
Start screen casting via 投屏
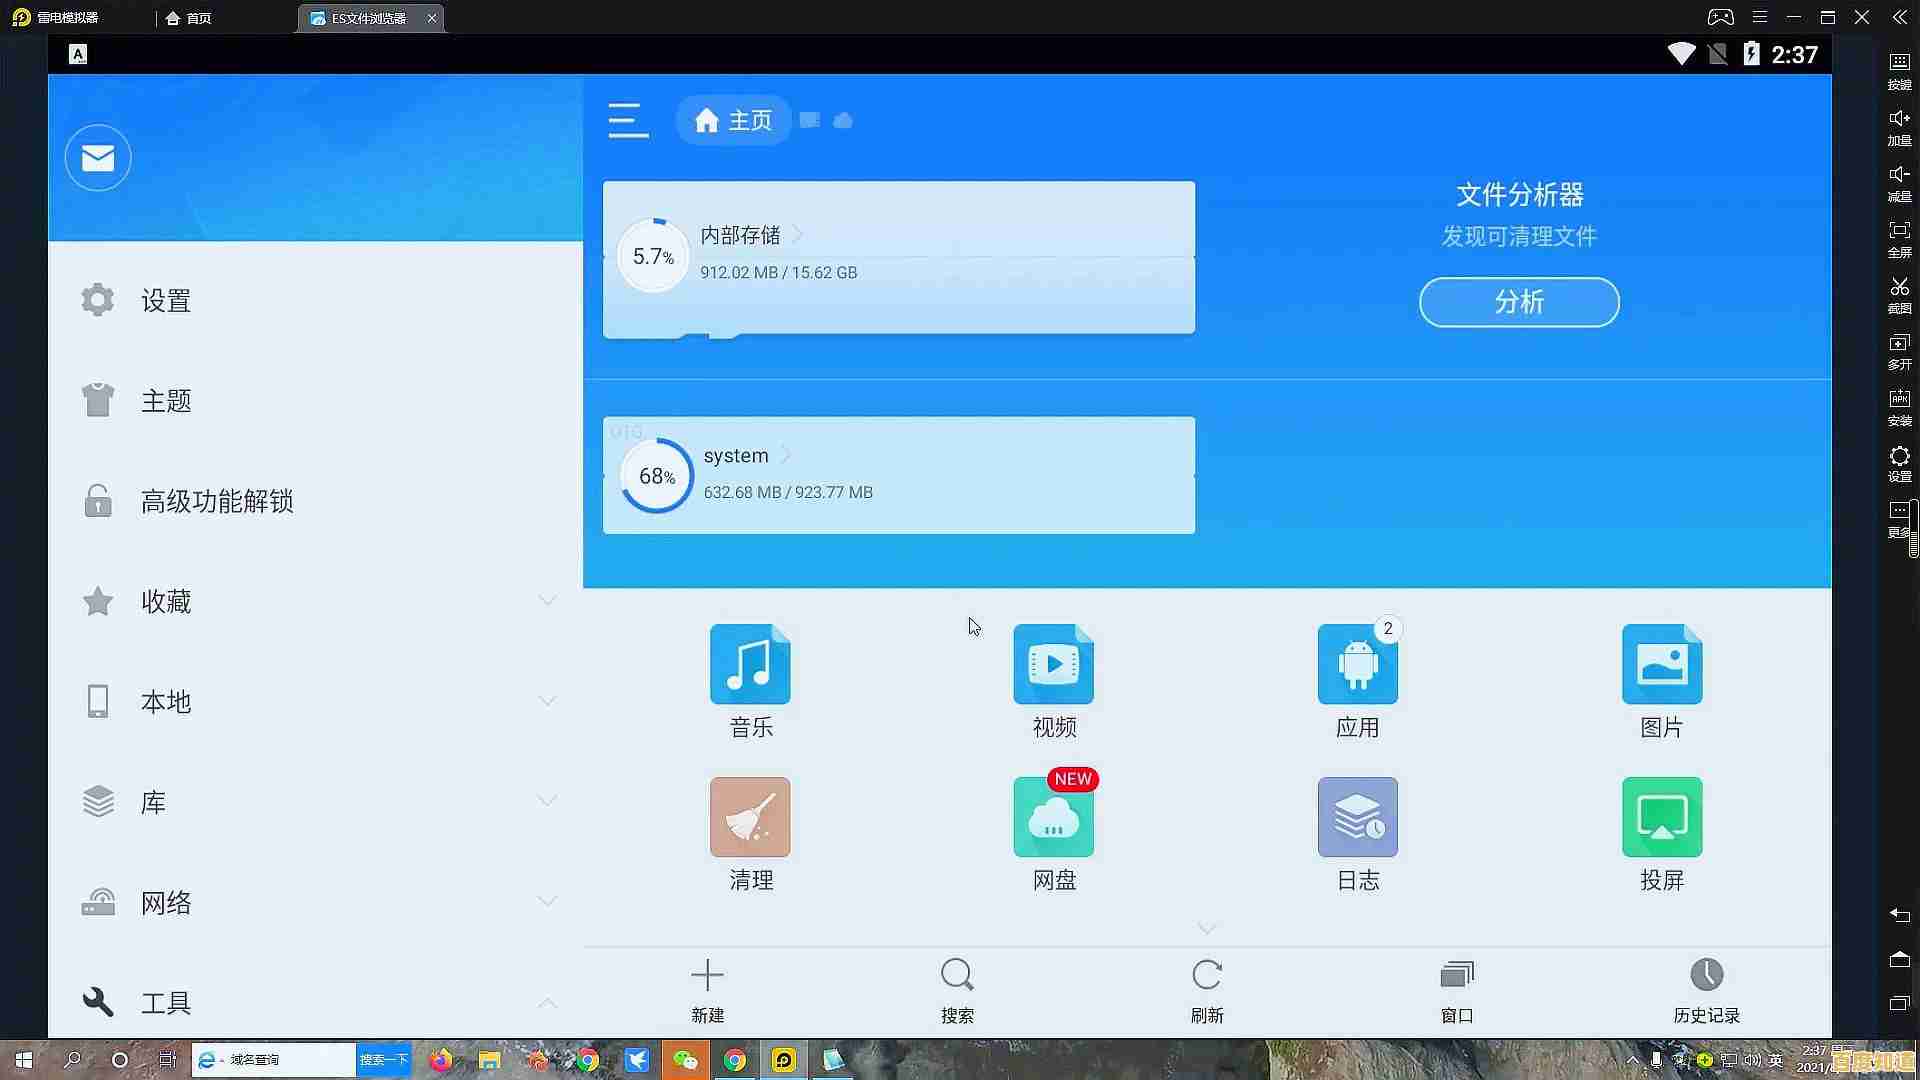click(x=1661, y=833)
